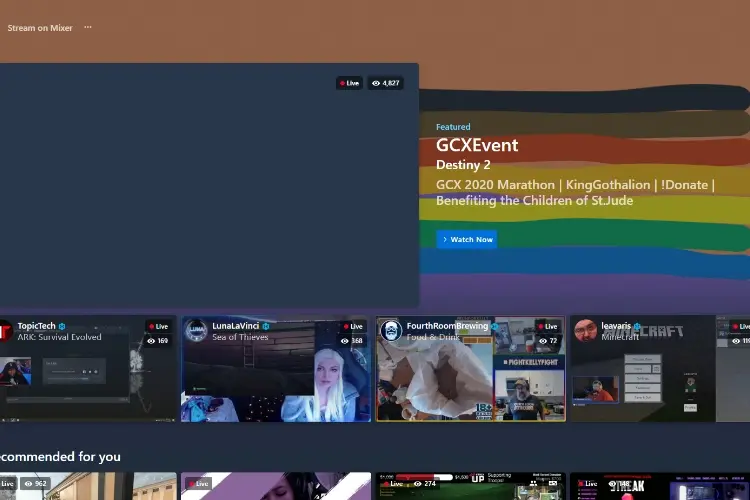This screenshot has height=500, width=750.
Task: Open the TopicTech stream card
Action: click(88, 368)
